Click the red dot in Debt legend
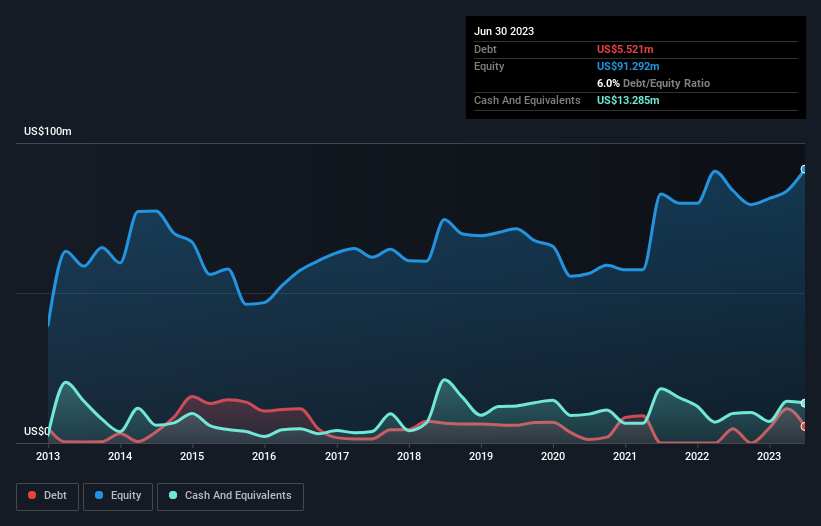 coord(34,496)
